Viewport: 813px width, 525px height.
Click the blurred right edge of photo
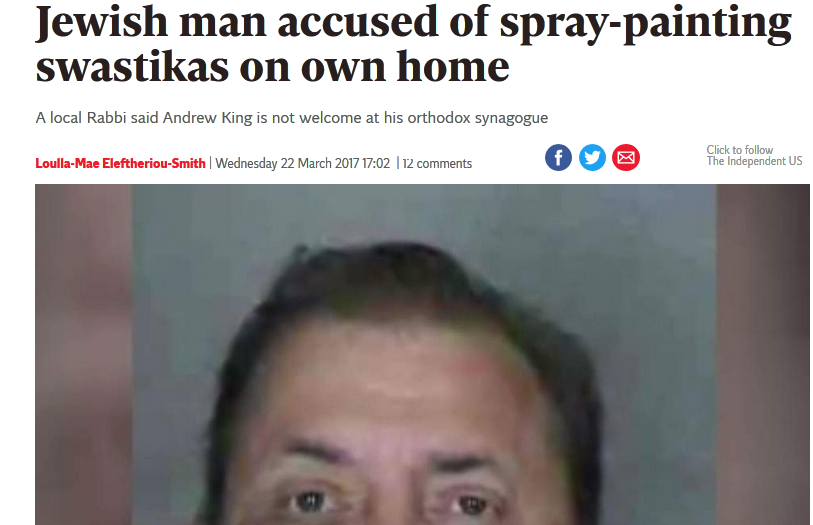coord(763,354)
